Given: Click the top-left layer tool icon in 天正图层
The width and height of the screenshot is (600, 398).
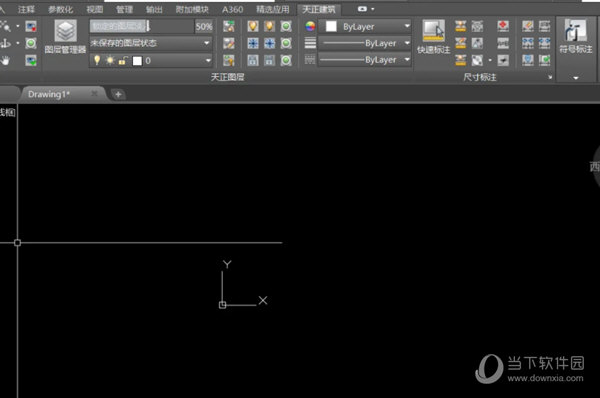Looking at the screenshot, I should (229, 26).
